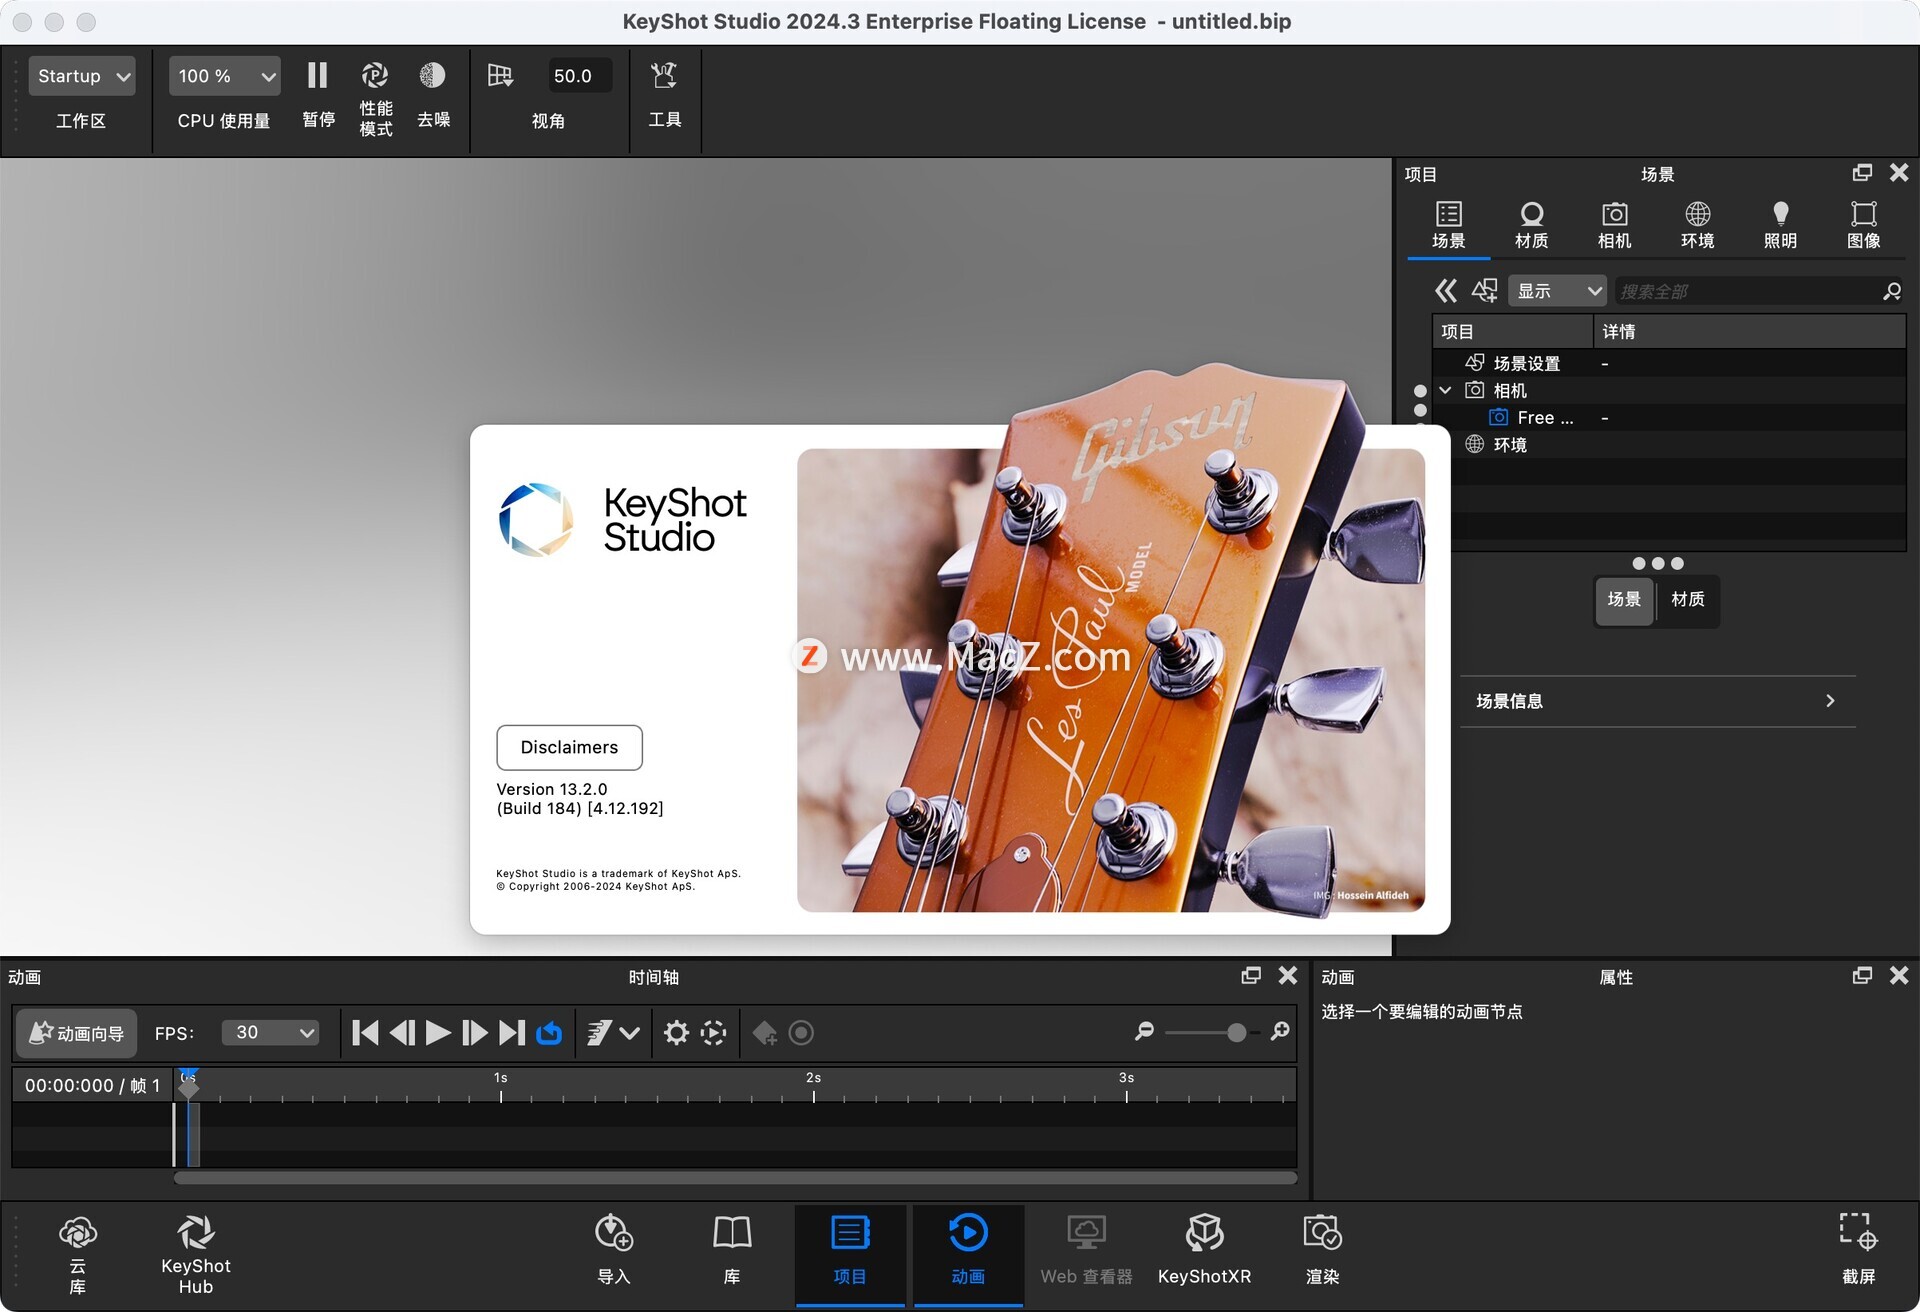Zoom out the timeline with left magnifier
The height and width of the screenshot is (1312, 1920).
1145,1031
